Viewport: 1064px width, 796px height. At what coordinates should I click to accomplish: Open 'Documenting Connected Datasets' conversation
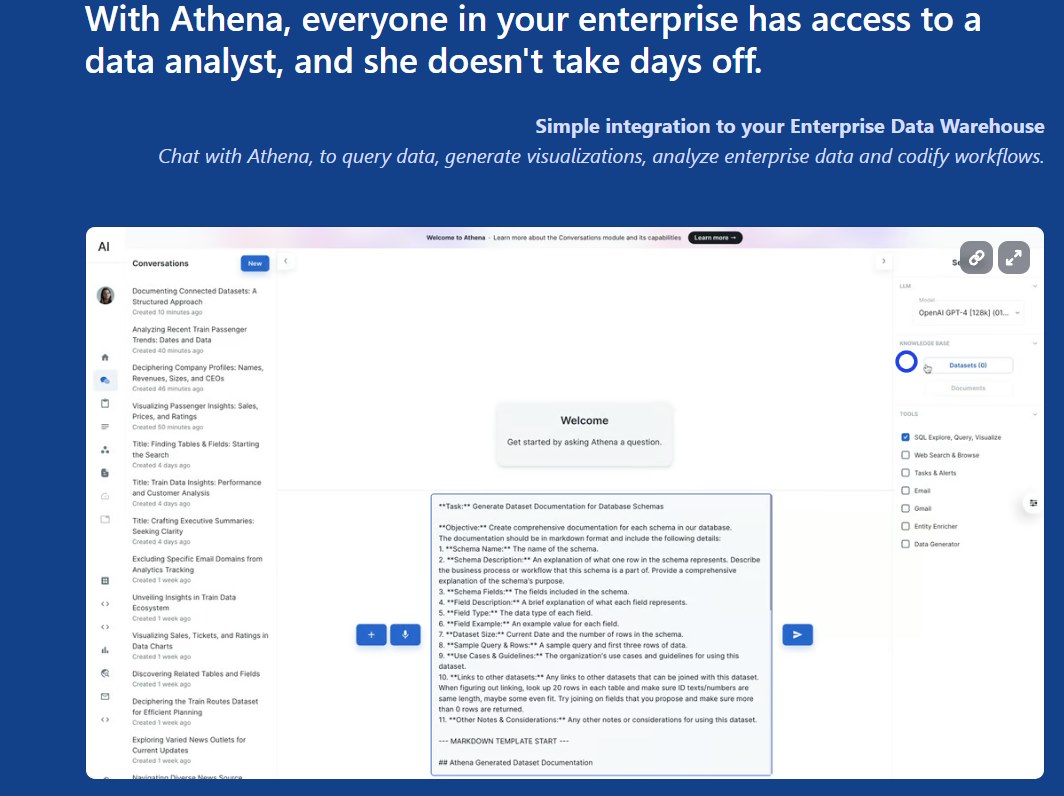coord(197,301)
